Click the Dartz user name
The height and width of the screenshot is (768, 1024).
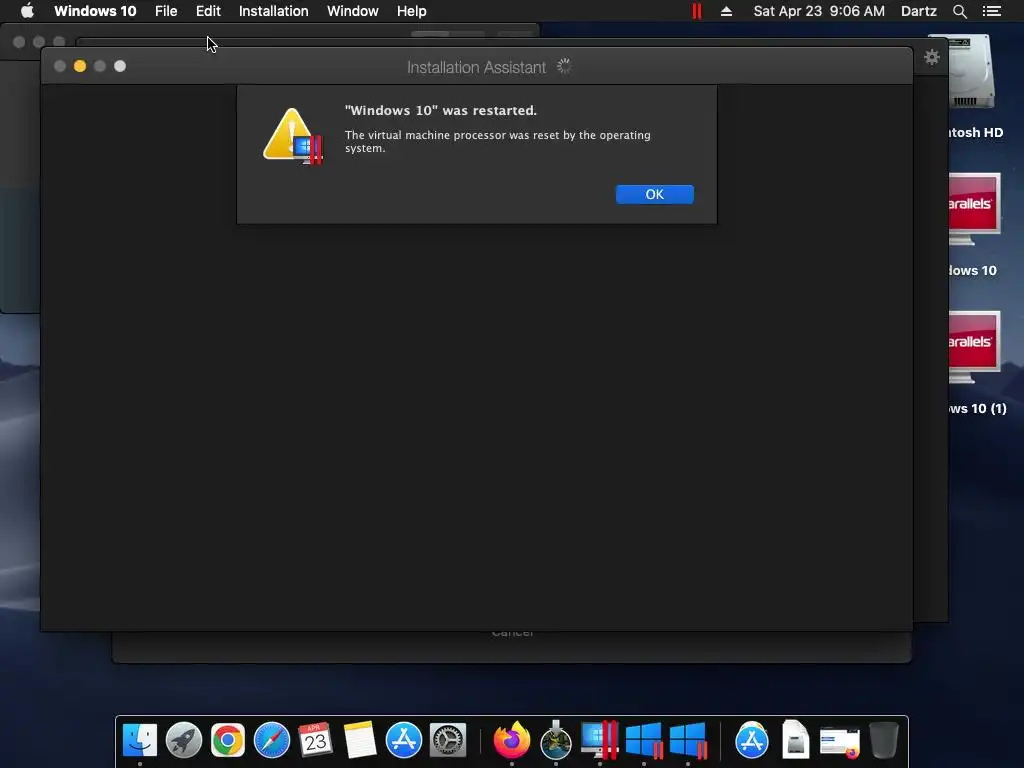tap(918, 11)
